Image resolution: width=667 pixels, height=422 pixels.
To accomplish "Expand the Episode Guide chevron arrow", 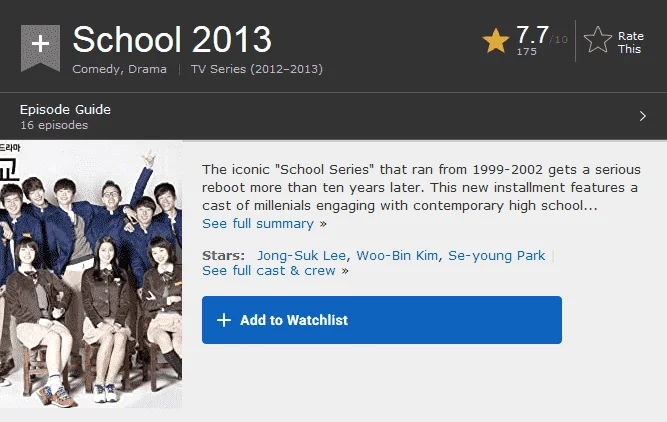I will point(642,116).
